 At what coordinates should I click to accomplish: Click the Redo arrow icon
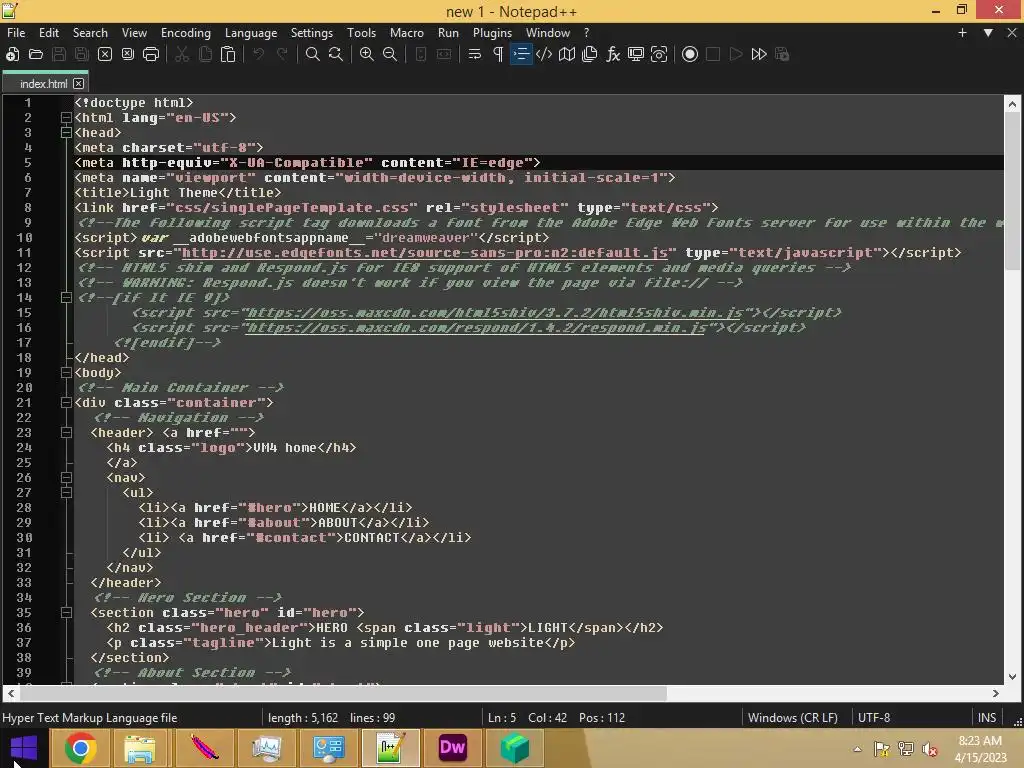click(282, 54)
